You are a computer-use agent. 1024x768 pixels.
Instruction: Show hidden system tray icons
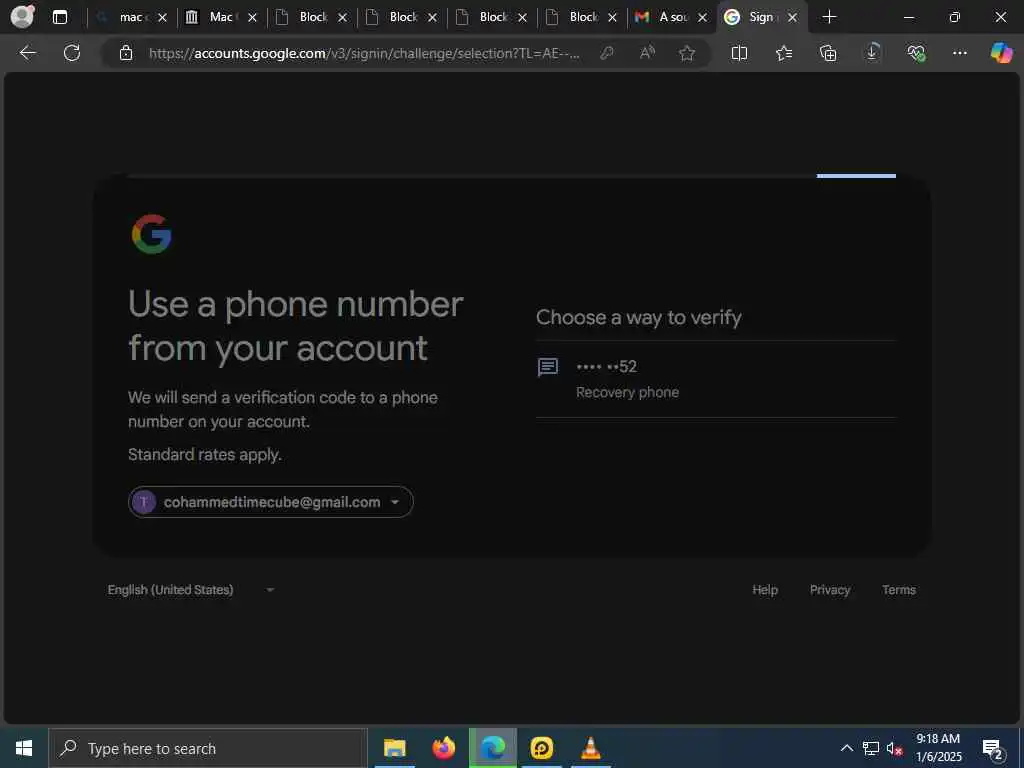click(846, 748)
